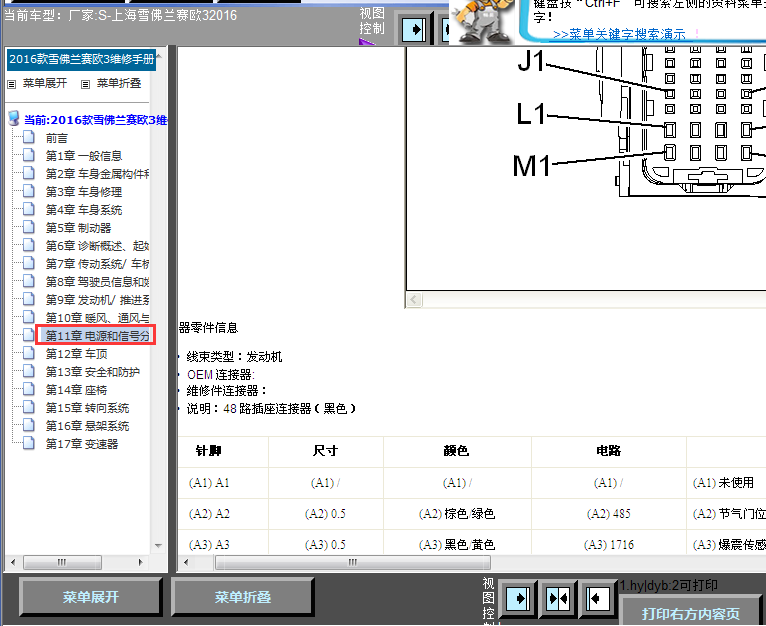Select 第7章 传动系统 chapter

coord(97,264)
